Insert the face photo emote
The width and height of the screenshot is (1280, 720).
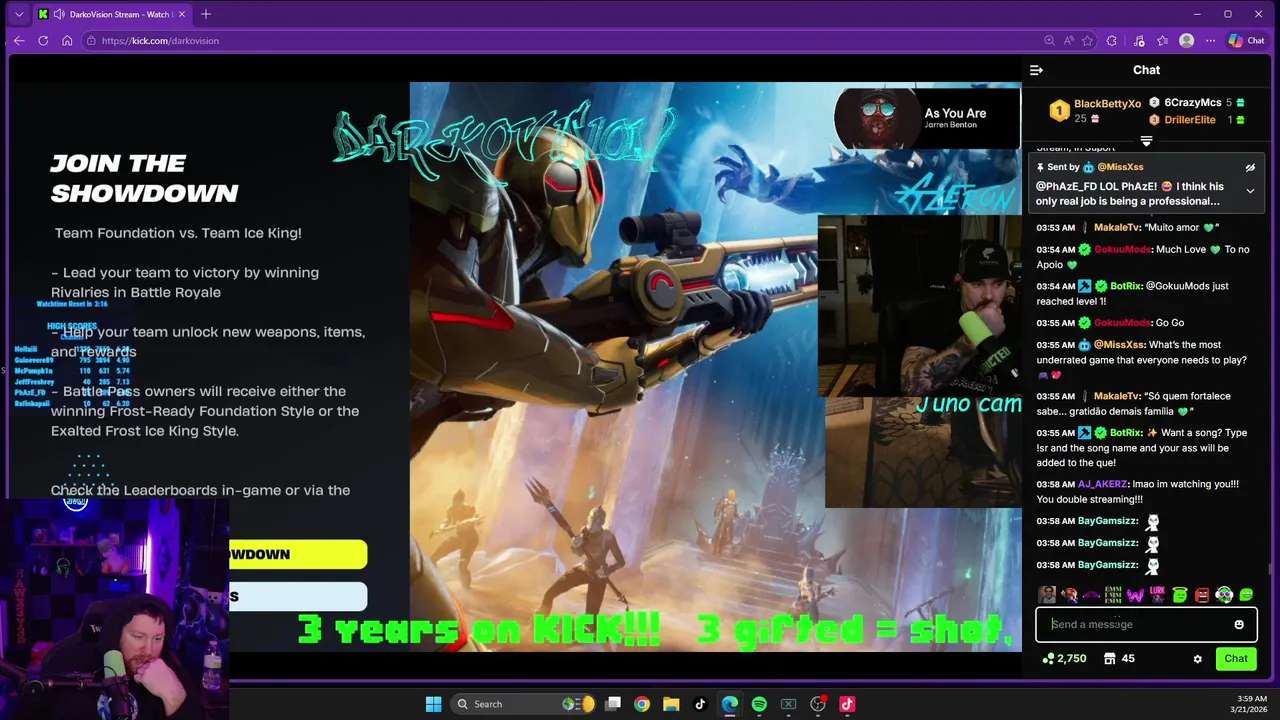click(1047, 595)
